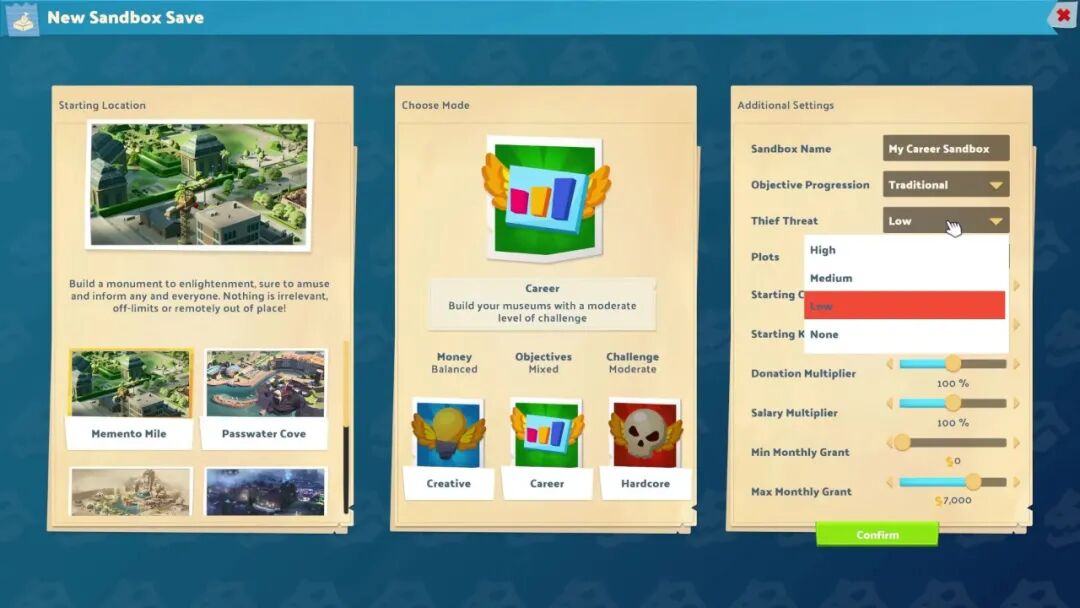Collapse the Thief Threat dropdown
This screenshot has width=1080, height=608.
tap(946, 221)
